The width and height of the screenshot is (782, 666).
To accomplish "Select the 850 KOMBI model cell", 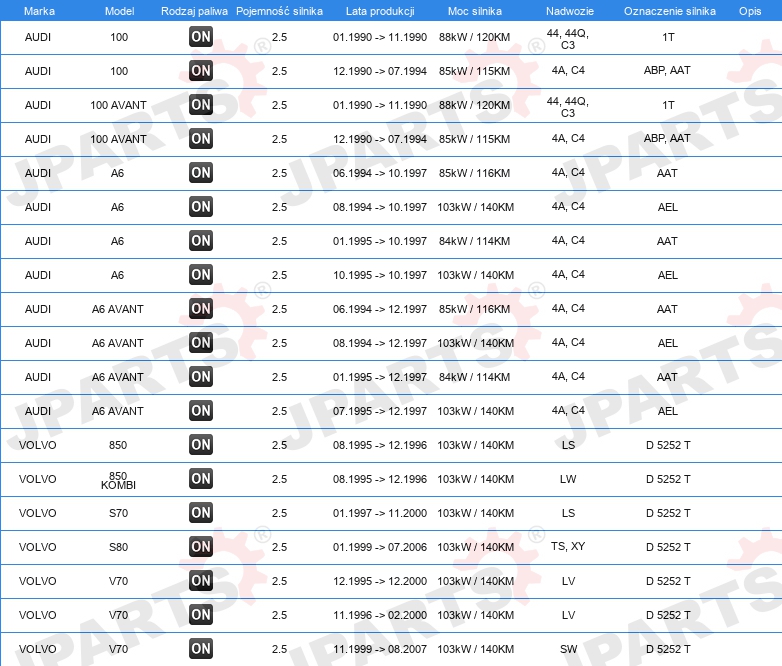I will point(118,480).
